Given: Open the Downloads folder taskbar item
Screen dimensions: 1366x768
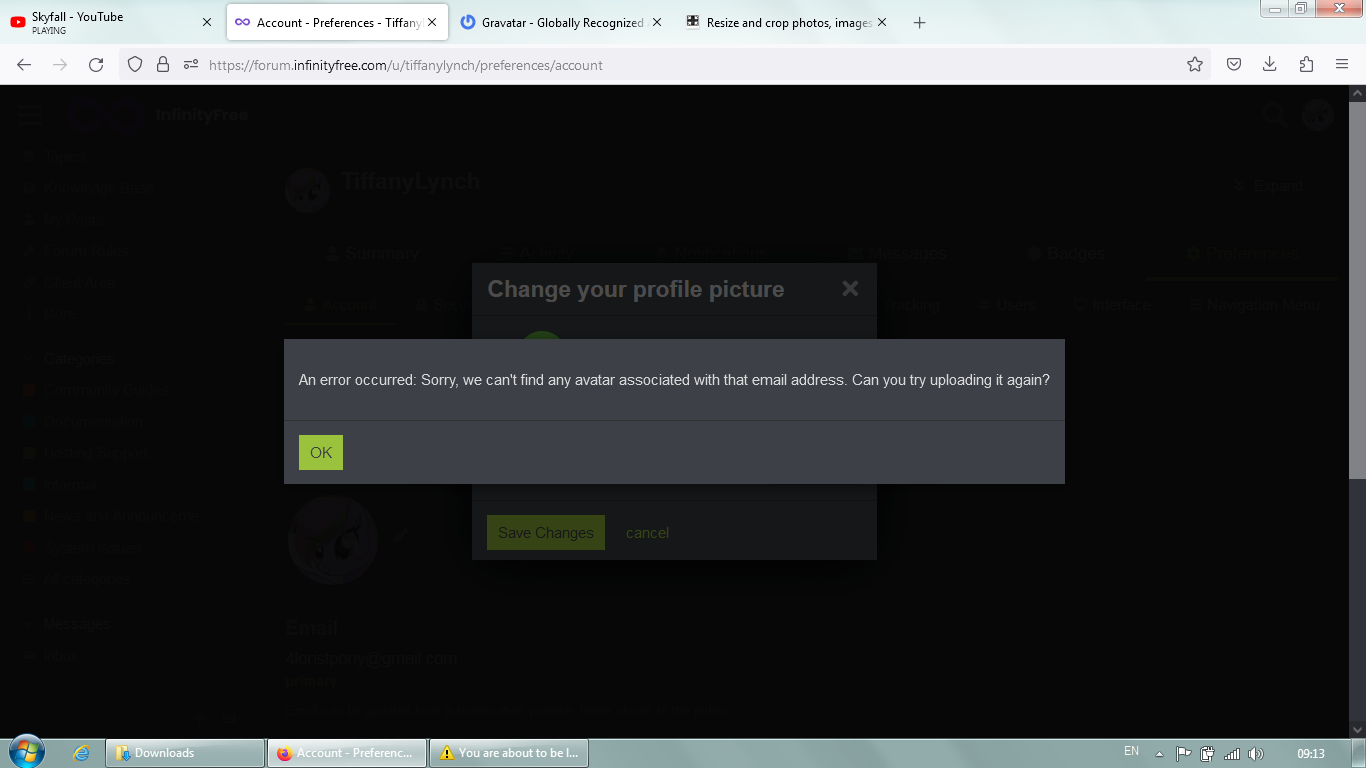Looking at the screenshot, I should pyautogui.click(x=184, y=753).
